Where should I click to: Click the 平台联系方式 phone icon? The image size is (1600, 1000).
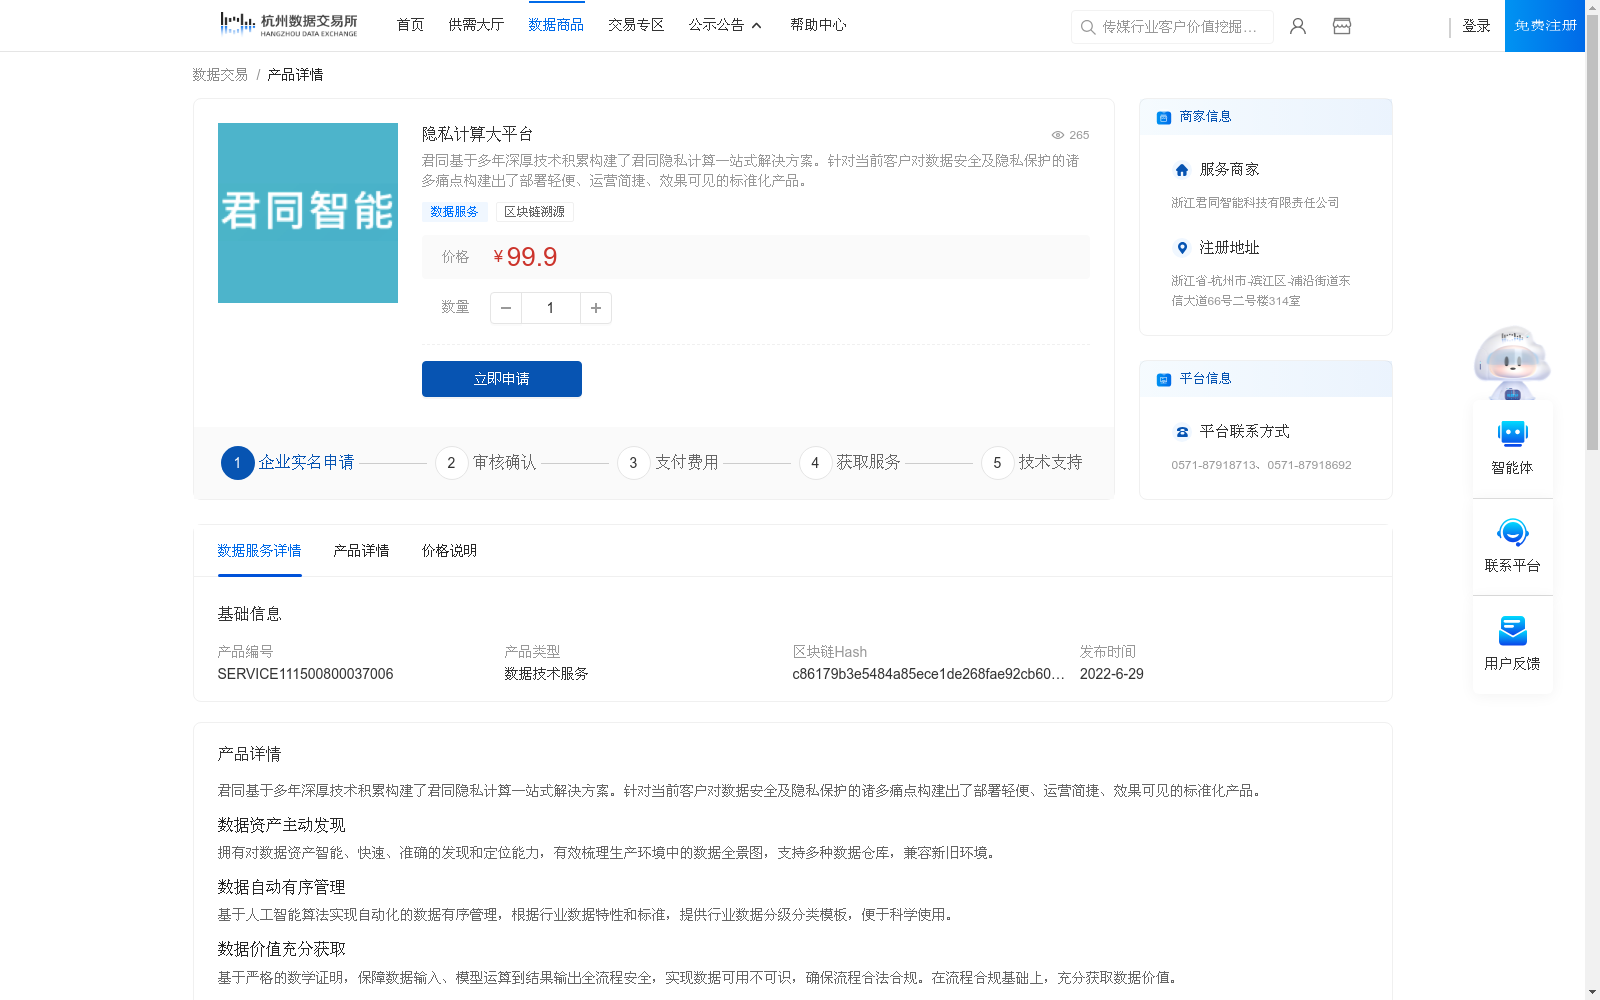(1182, 432)
